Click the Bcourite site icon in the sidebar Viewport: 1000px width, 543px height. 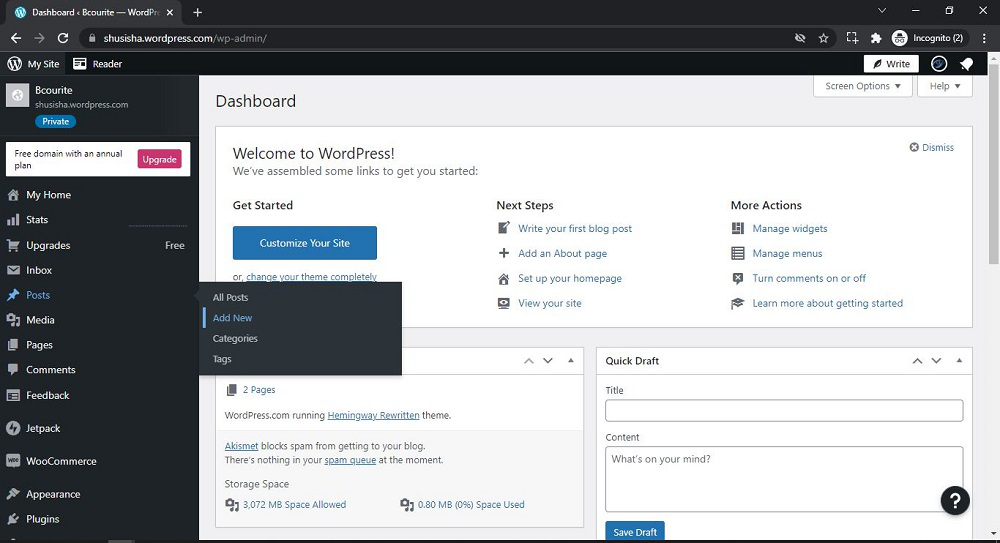coord(17,96)
